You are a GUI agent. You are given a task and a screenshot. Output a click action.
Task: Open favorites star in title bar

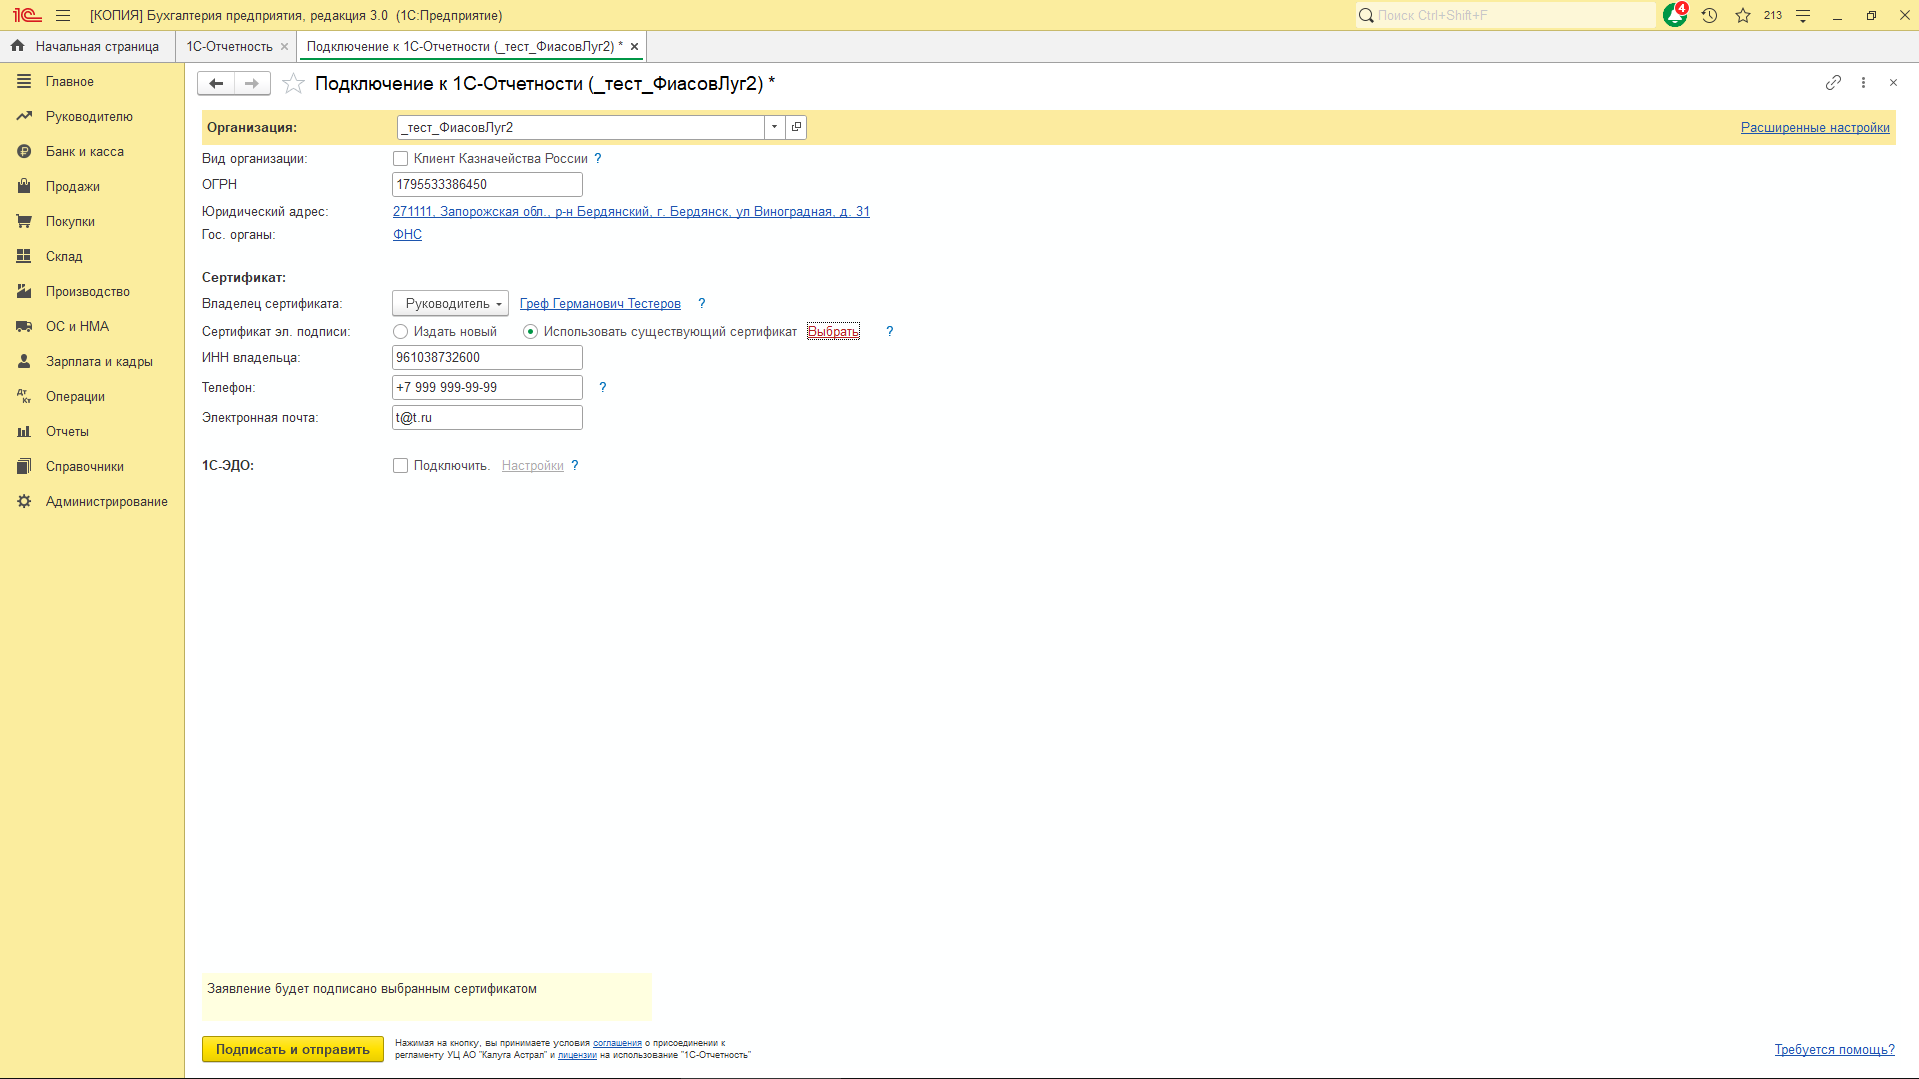point(1743,15)
